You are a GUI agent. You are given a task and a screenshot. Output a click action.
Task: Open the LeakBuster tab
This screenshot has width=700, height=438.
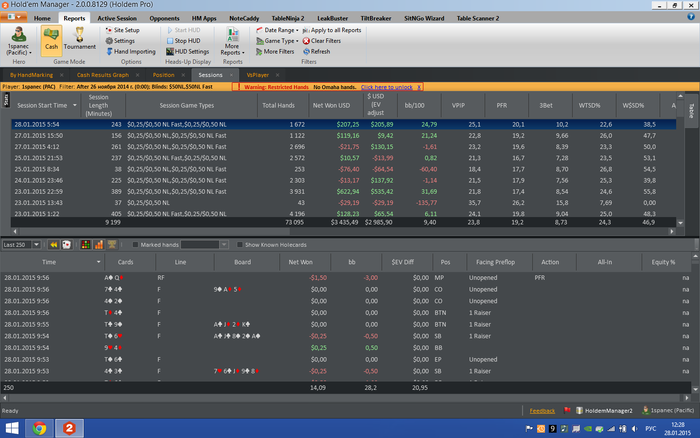332,18
